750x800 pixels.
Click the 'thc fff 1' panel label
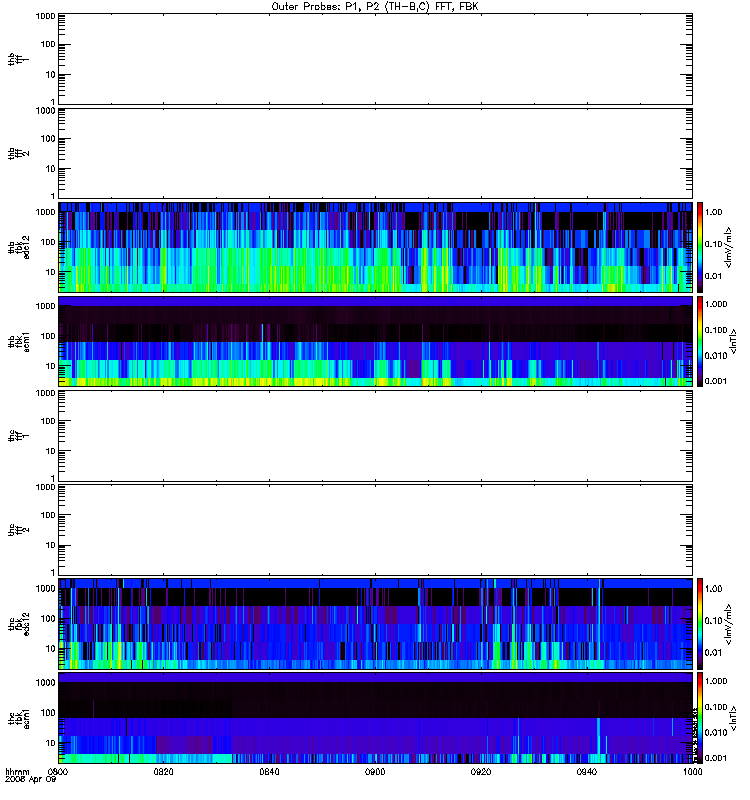point(18,436)
